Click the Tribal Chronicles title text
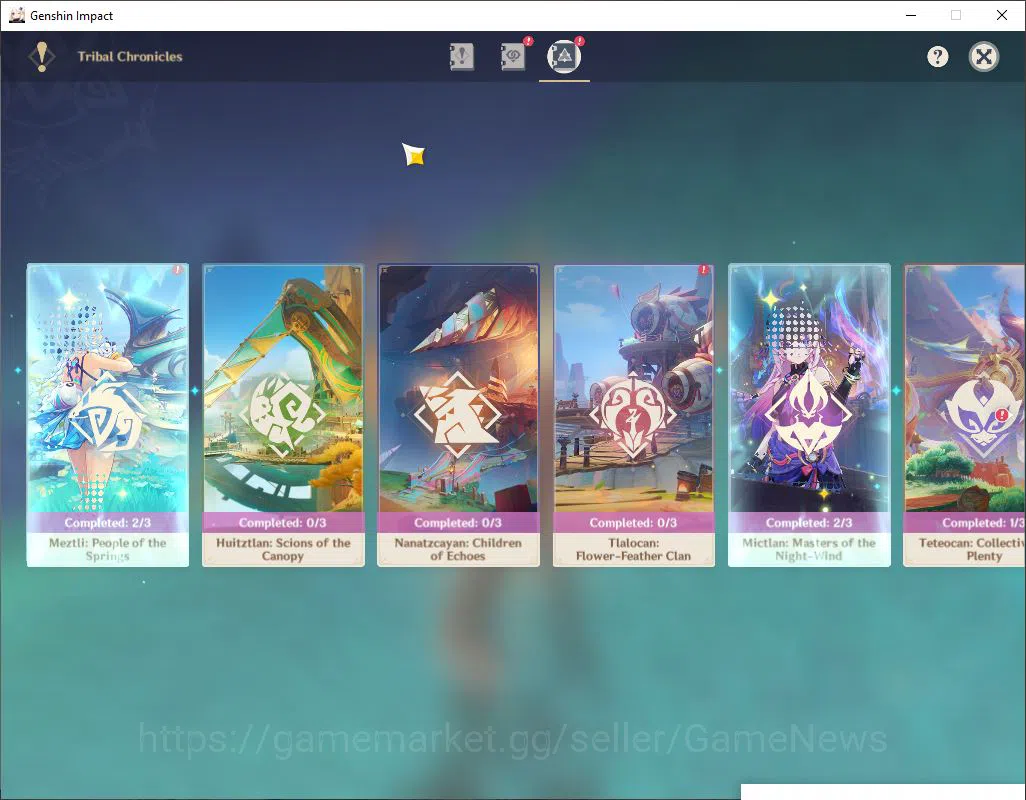This screenshot has height=800, width=1026. [x=130, y=57]
